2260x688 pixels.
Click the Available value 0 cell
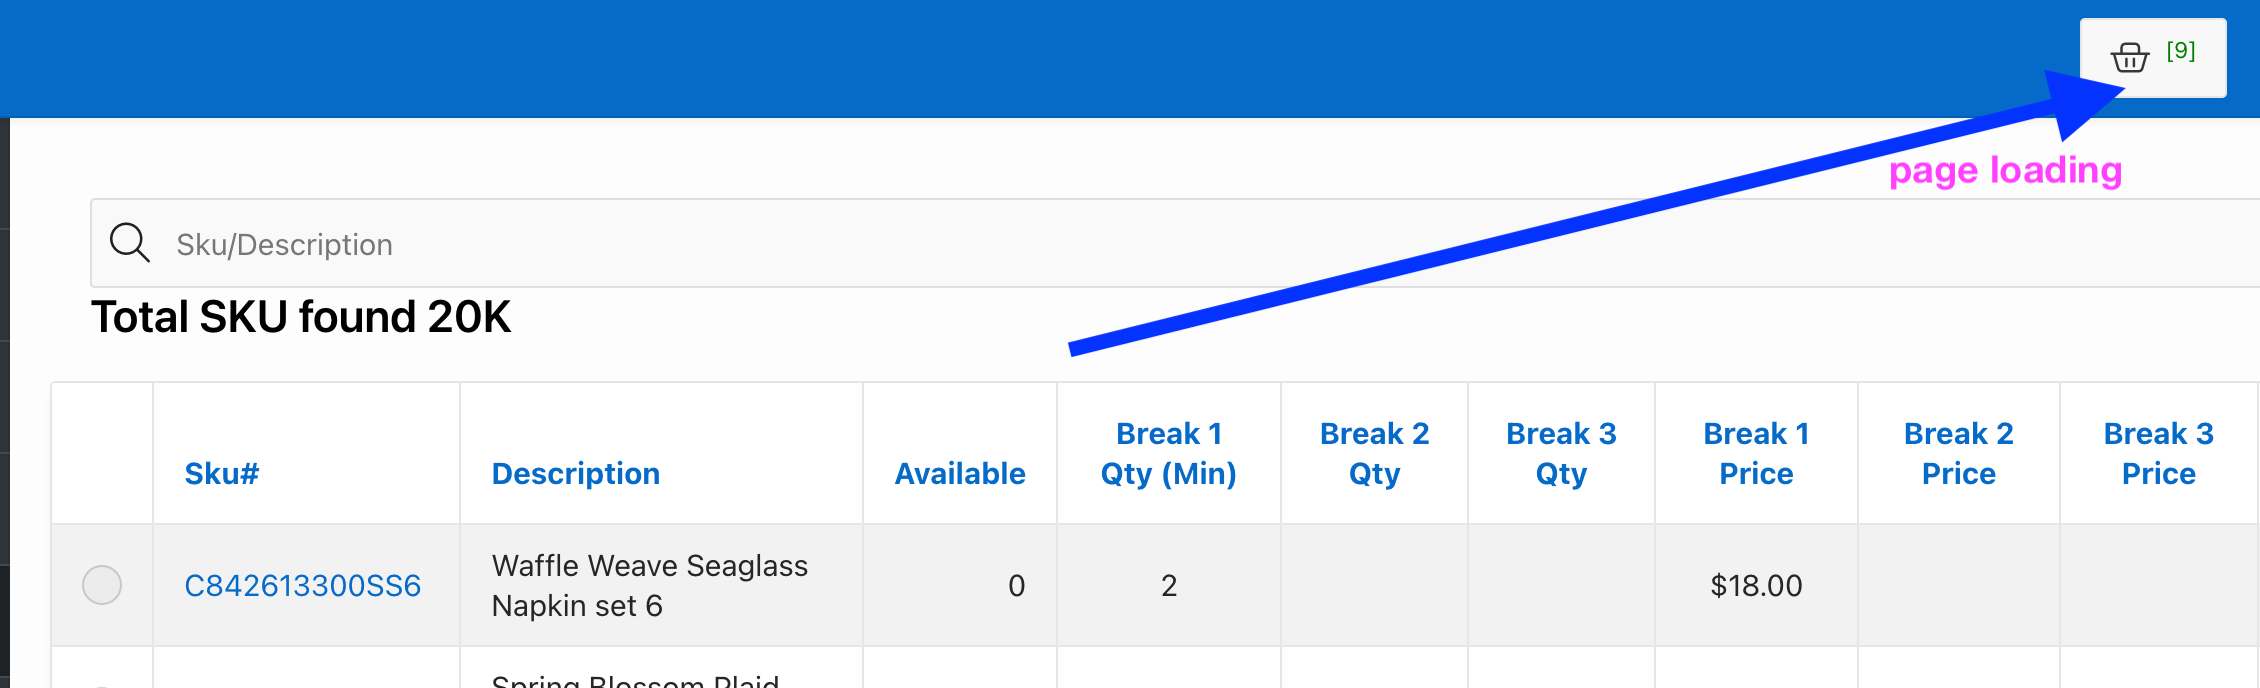click(1016, 585)
